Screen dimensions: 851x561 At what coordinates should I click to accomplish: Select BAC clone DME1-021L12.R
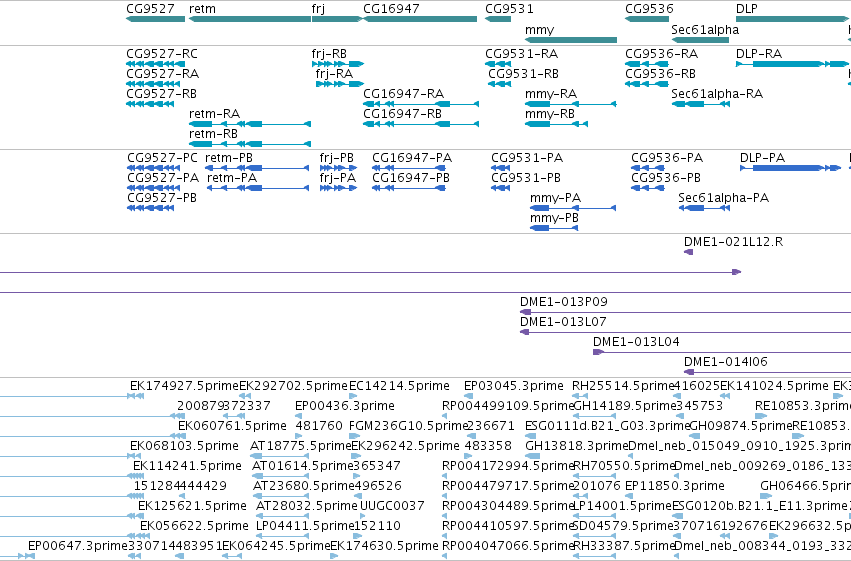point(688,252)
